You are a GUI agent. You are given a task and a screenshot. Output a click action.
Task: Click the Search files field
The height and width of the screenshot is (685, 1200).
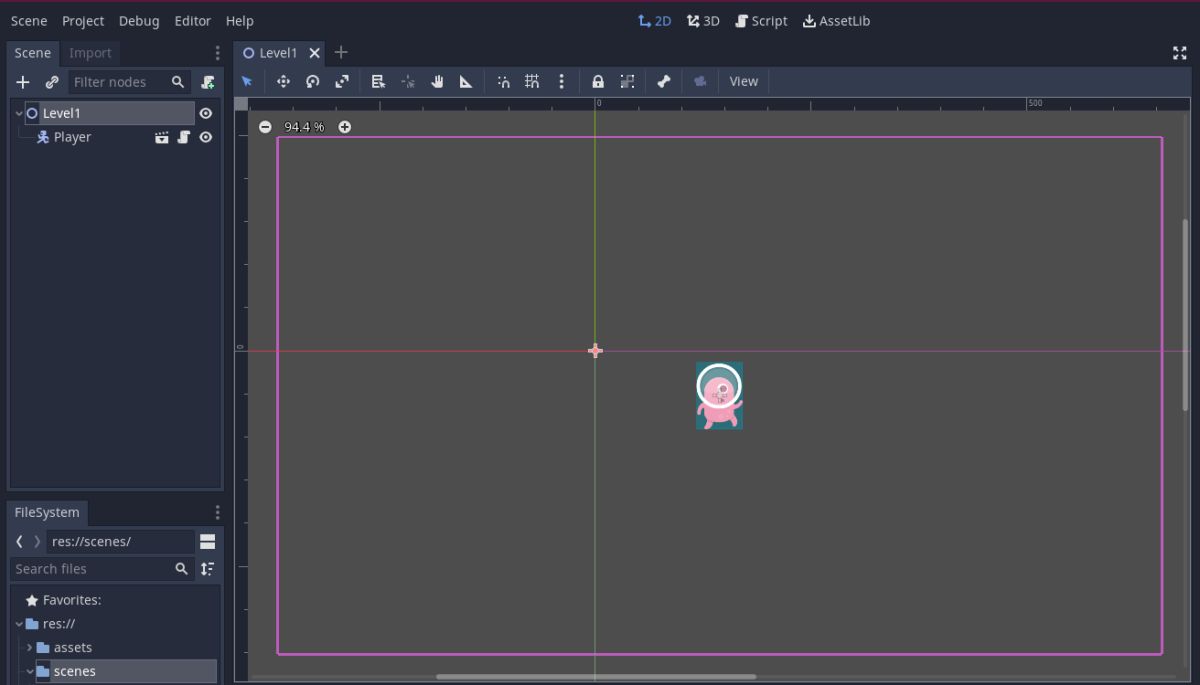(x=101, y=568)
